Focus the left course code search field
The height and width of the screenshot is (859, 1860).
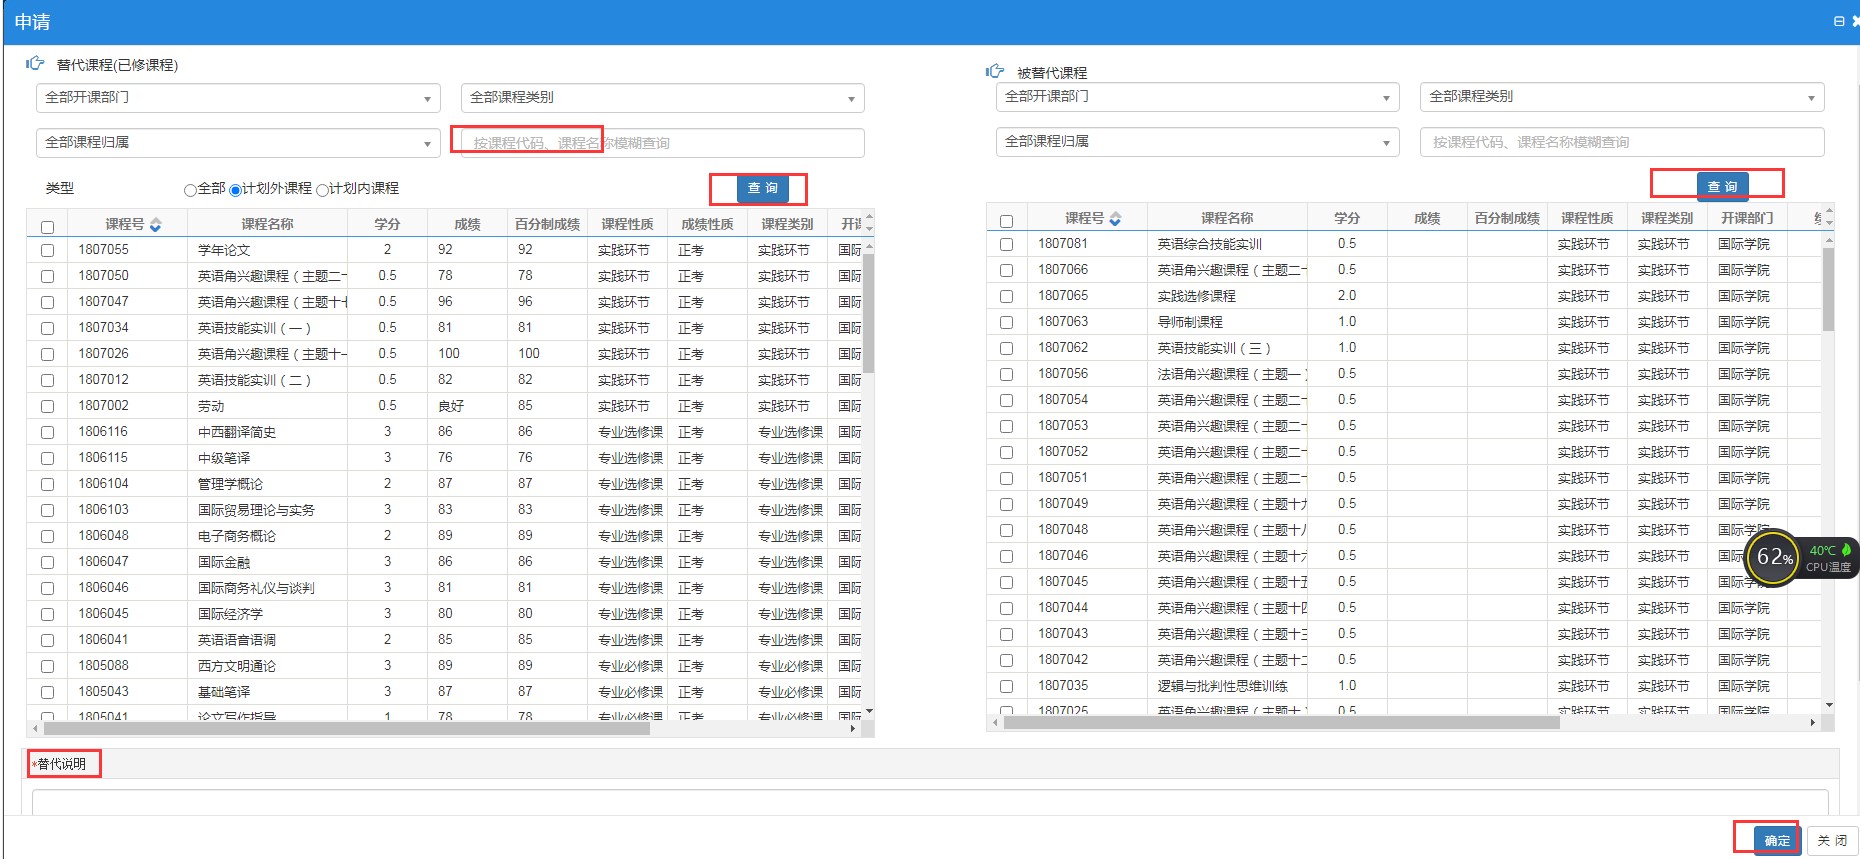tap(662, 143)
